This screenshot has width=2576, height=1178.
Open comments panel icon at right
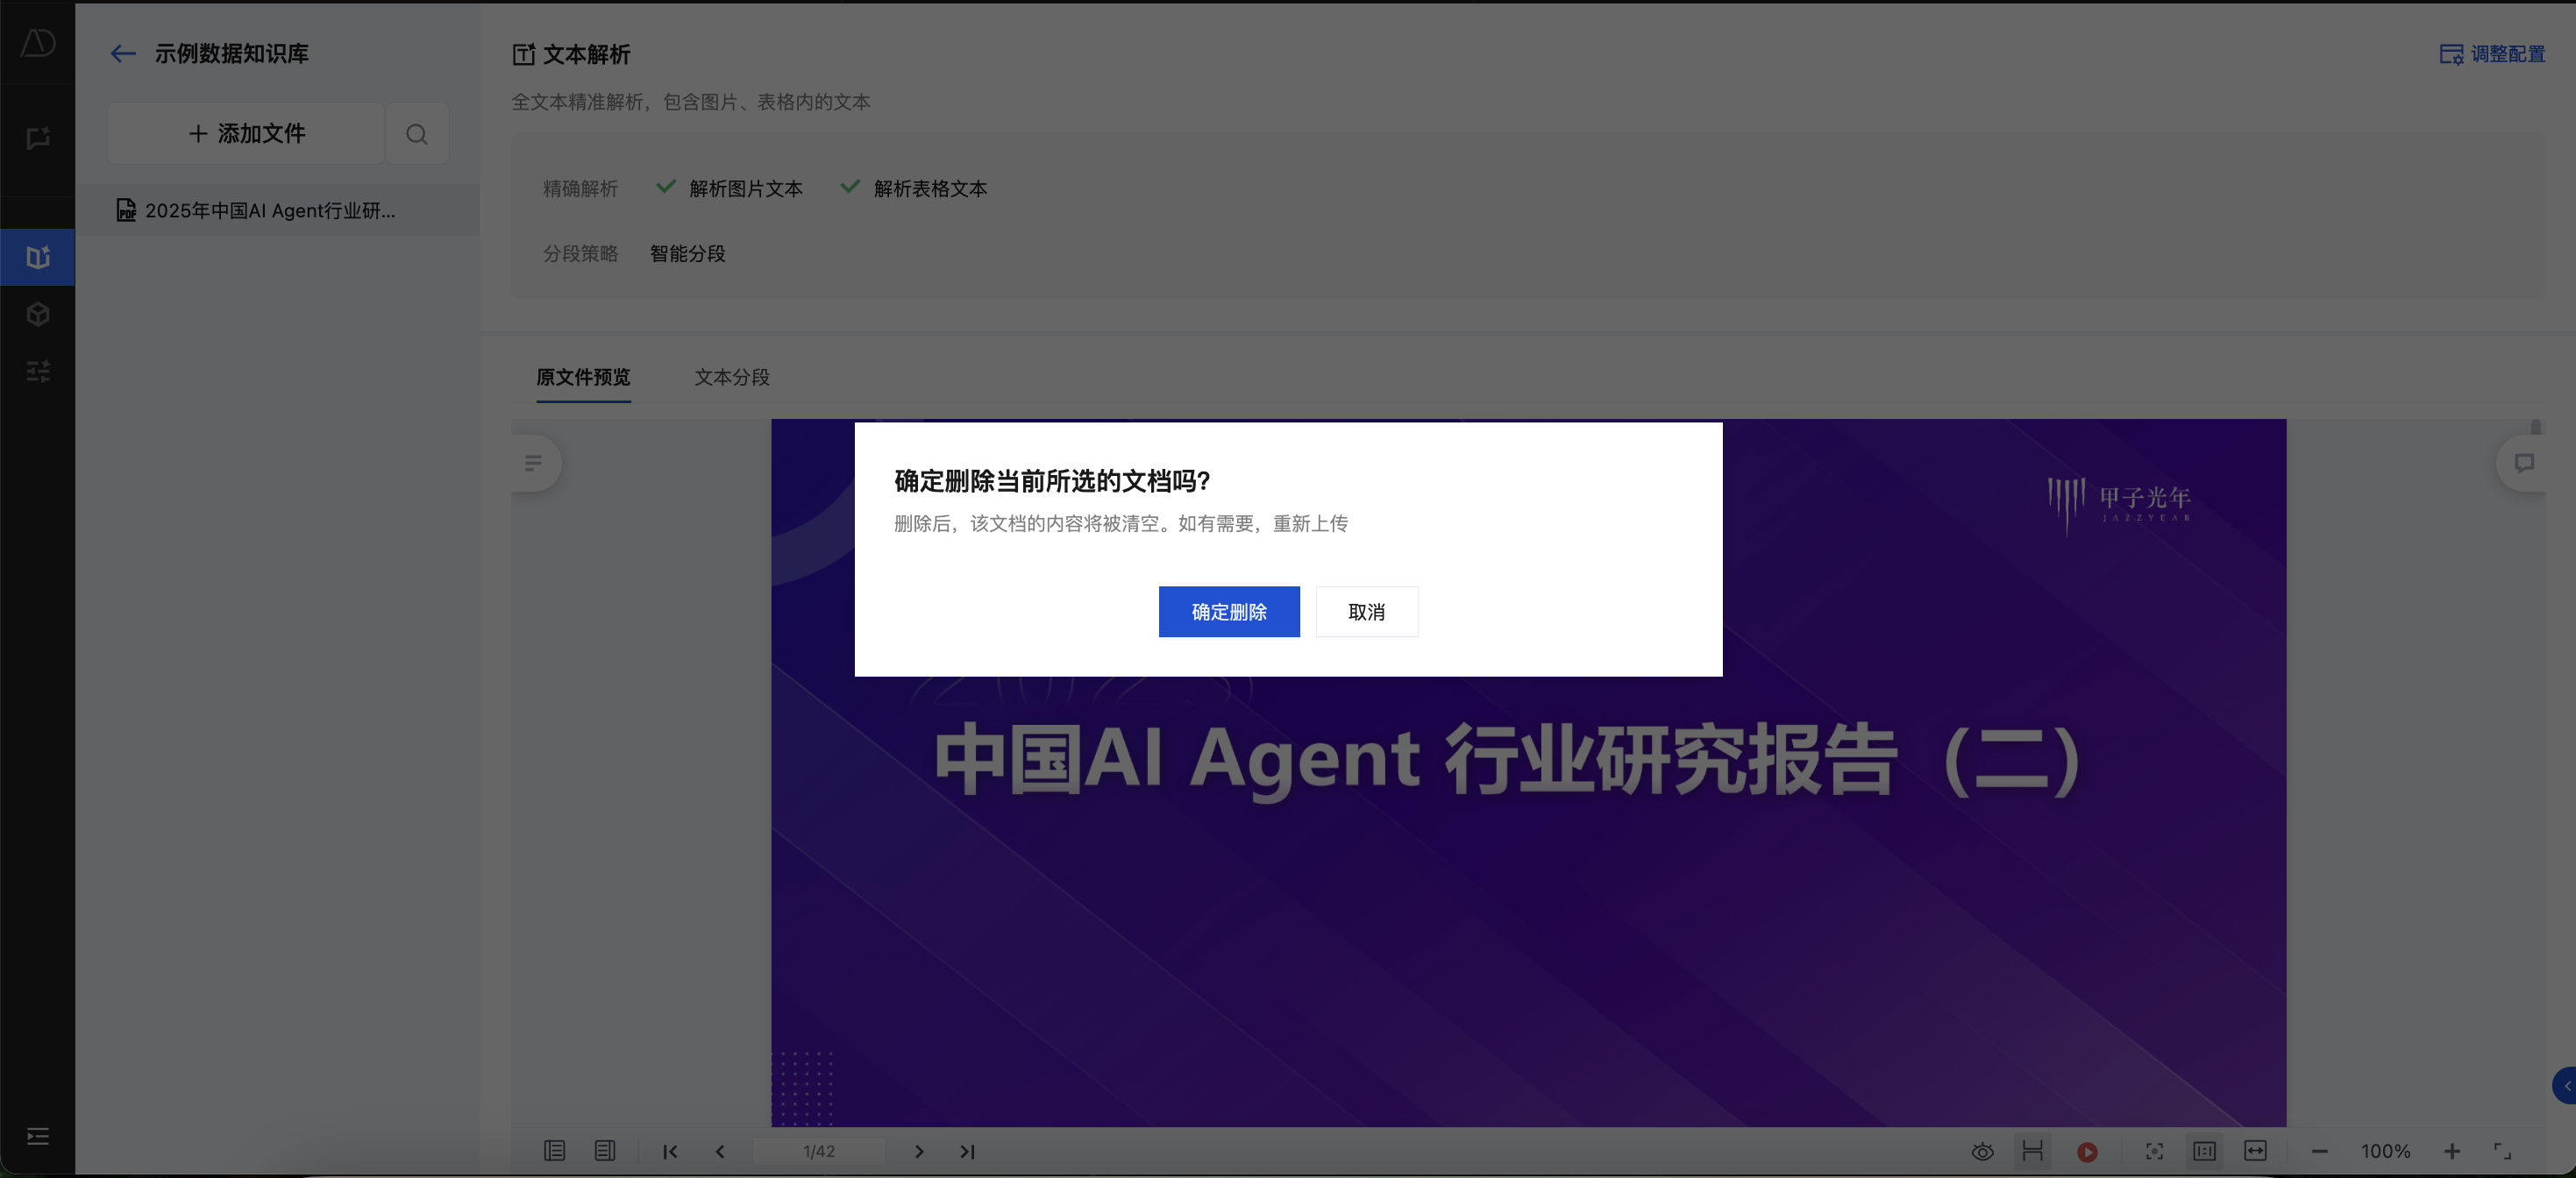point(2523,463)
